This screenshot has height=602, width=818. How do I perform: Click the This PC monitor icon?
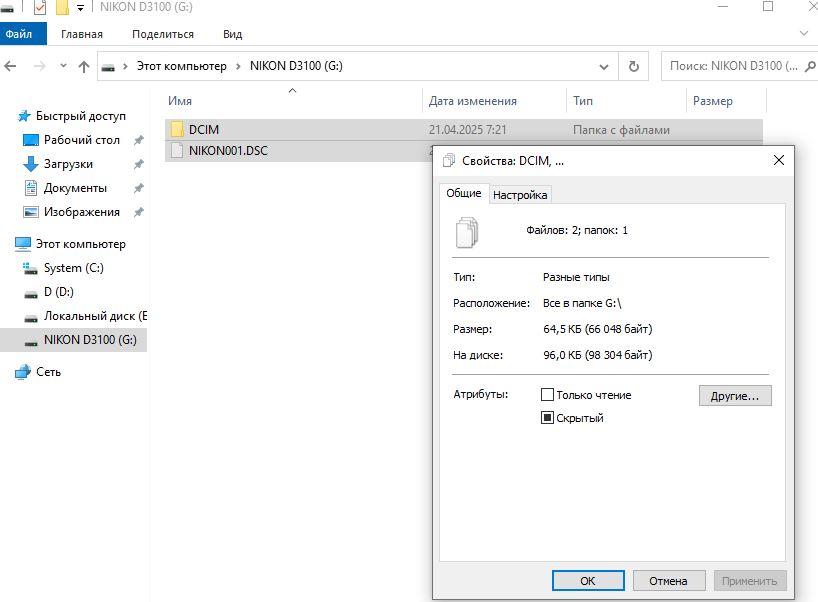23,244
